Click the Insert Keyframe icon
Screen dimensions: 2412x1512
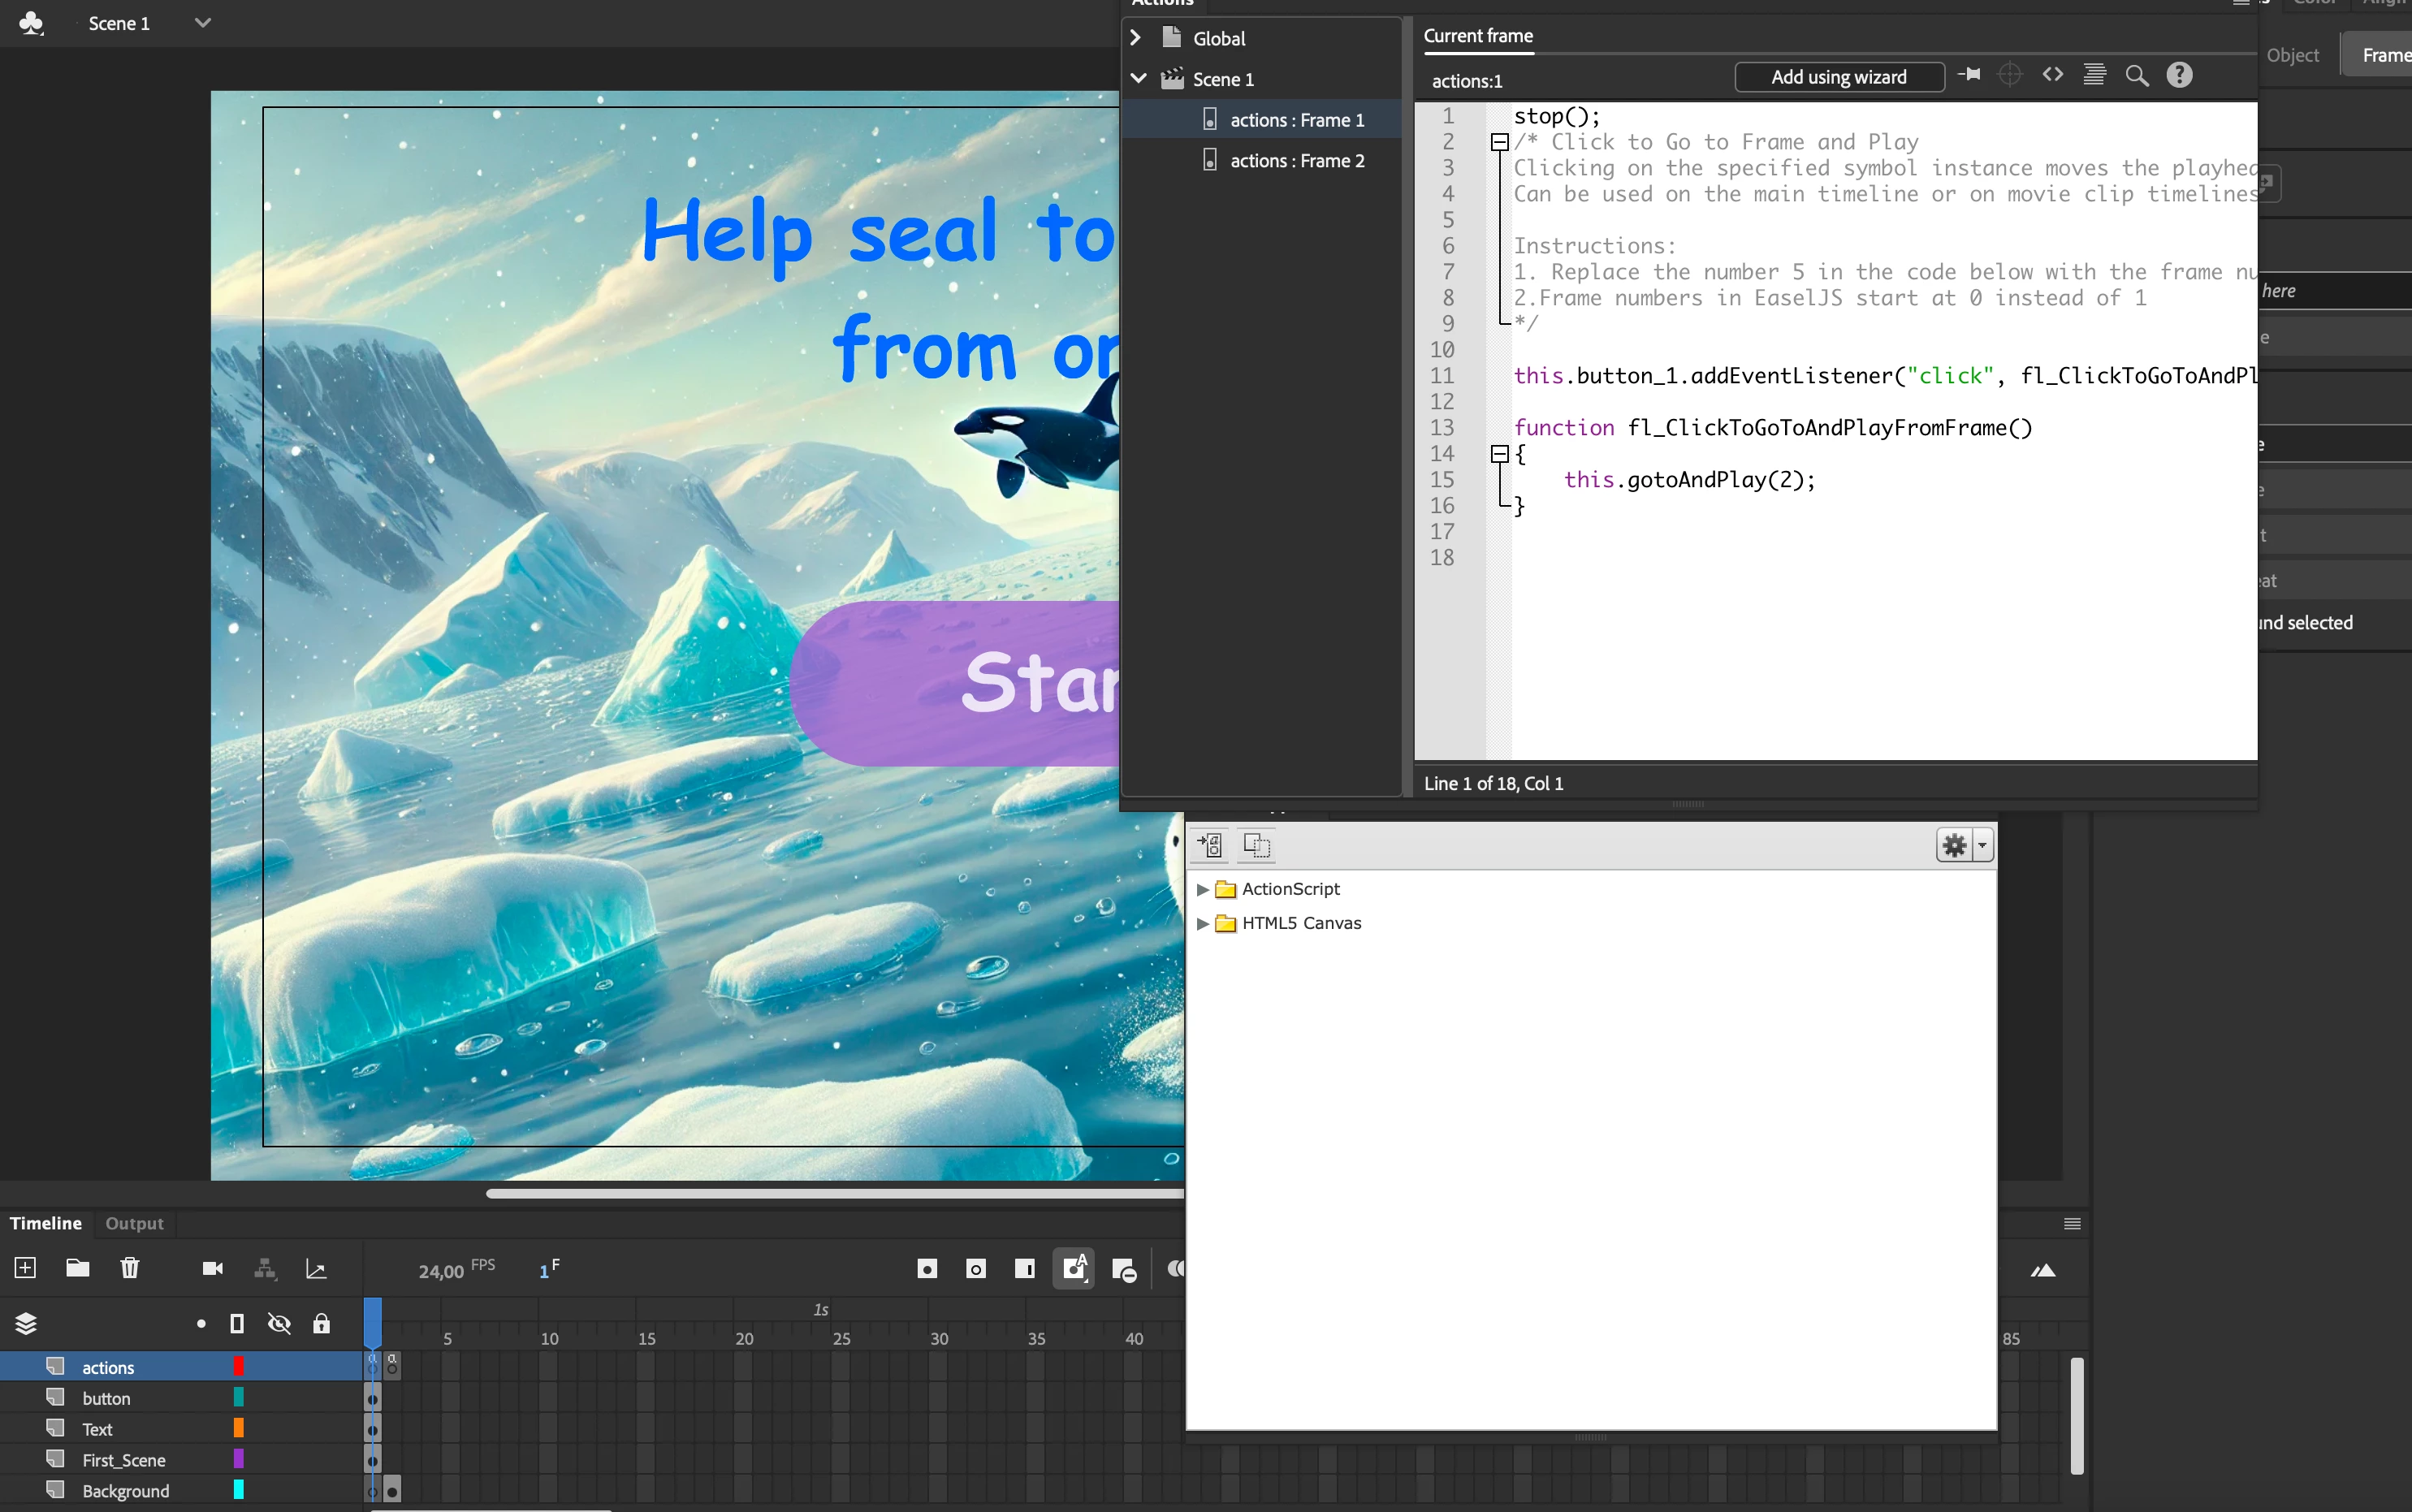pyautogui.click(x=926, y=1269)
